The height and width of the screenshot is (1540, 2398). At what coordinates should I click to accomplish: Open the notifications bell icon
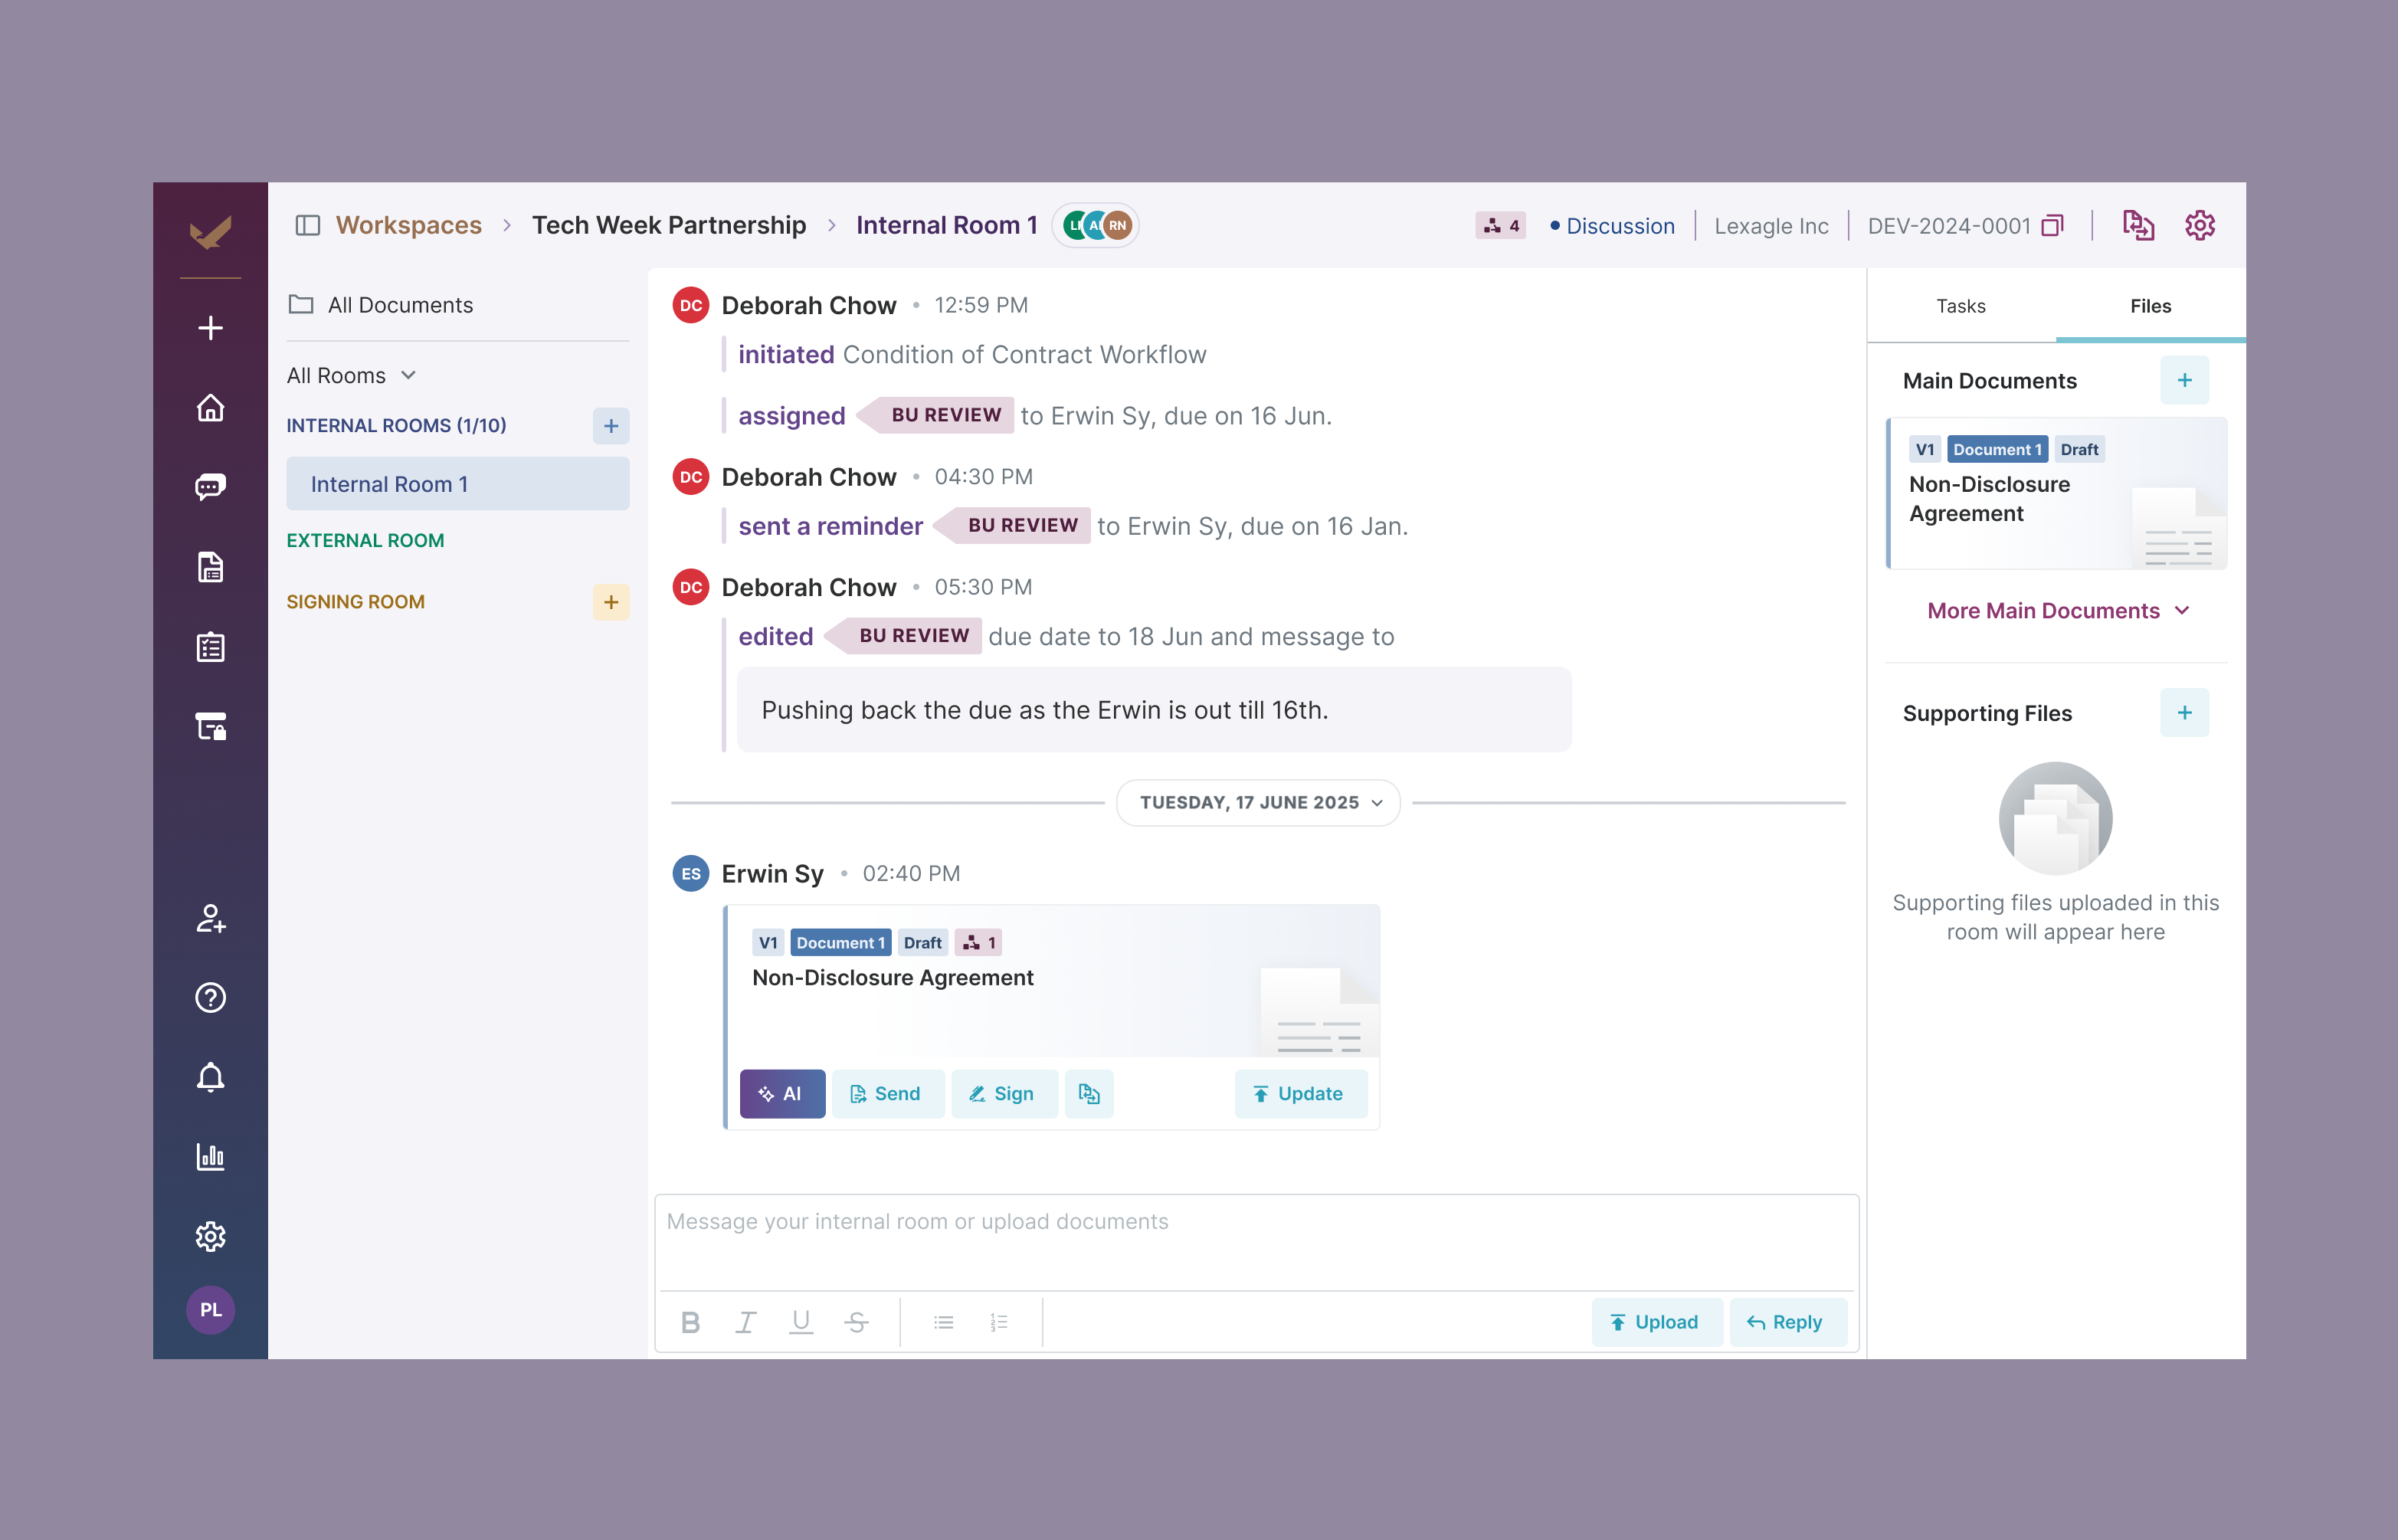210,1077
